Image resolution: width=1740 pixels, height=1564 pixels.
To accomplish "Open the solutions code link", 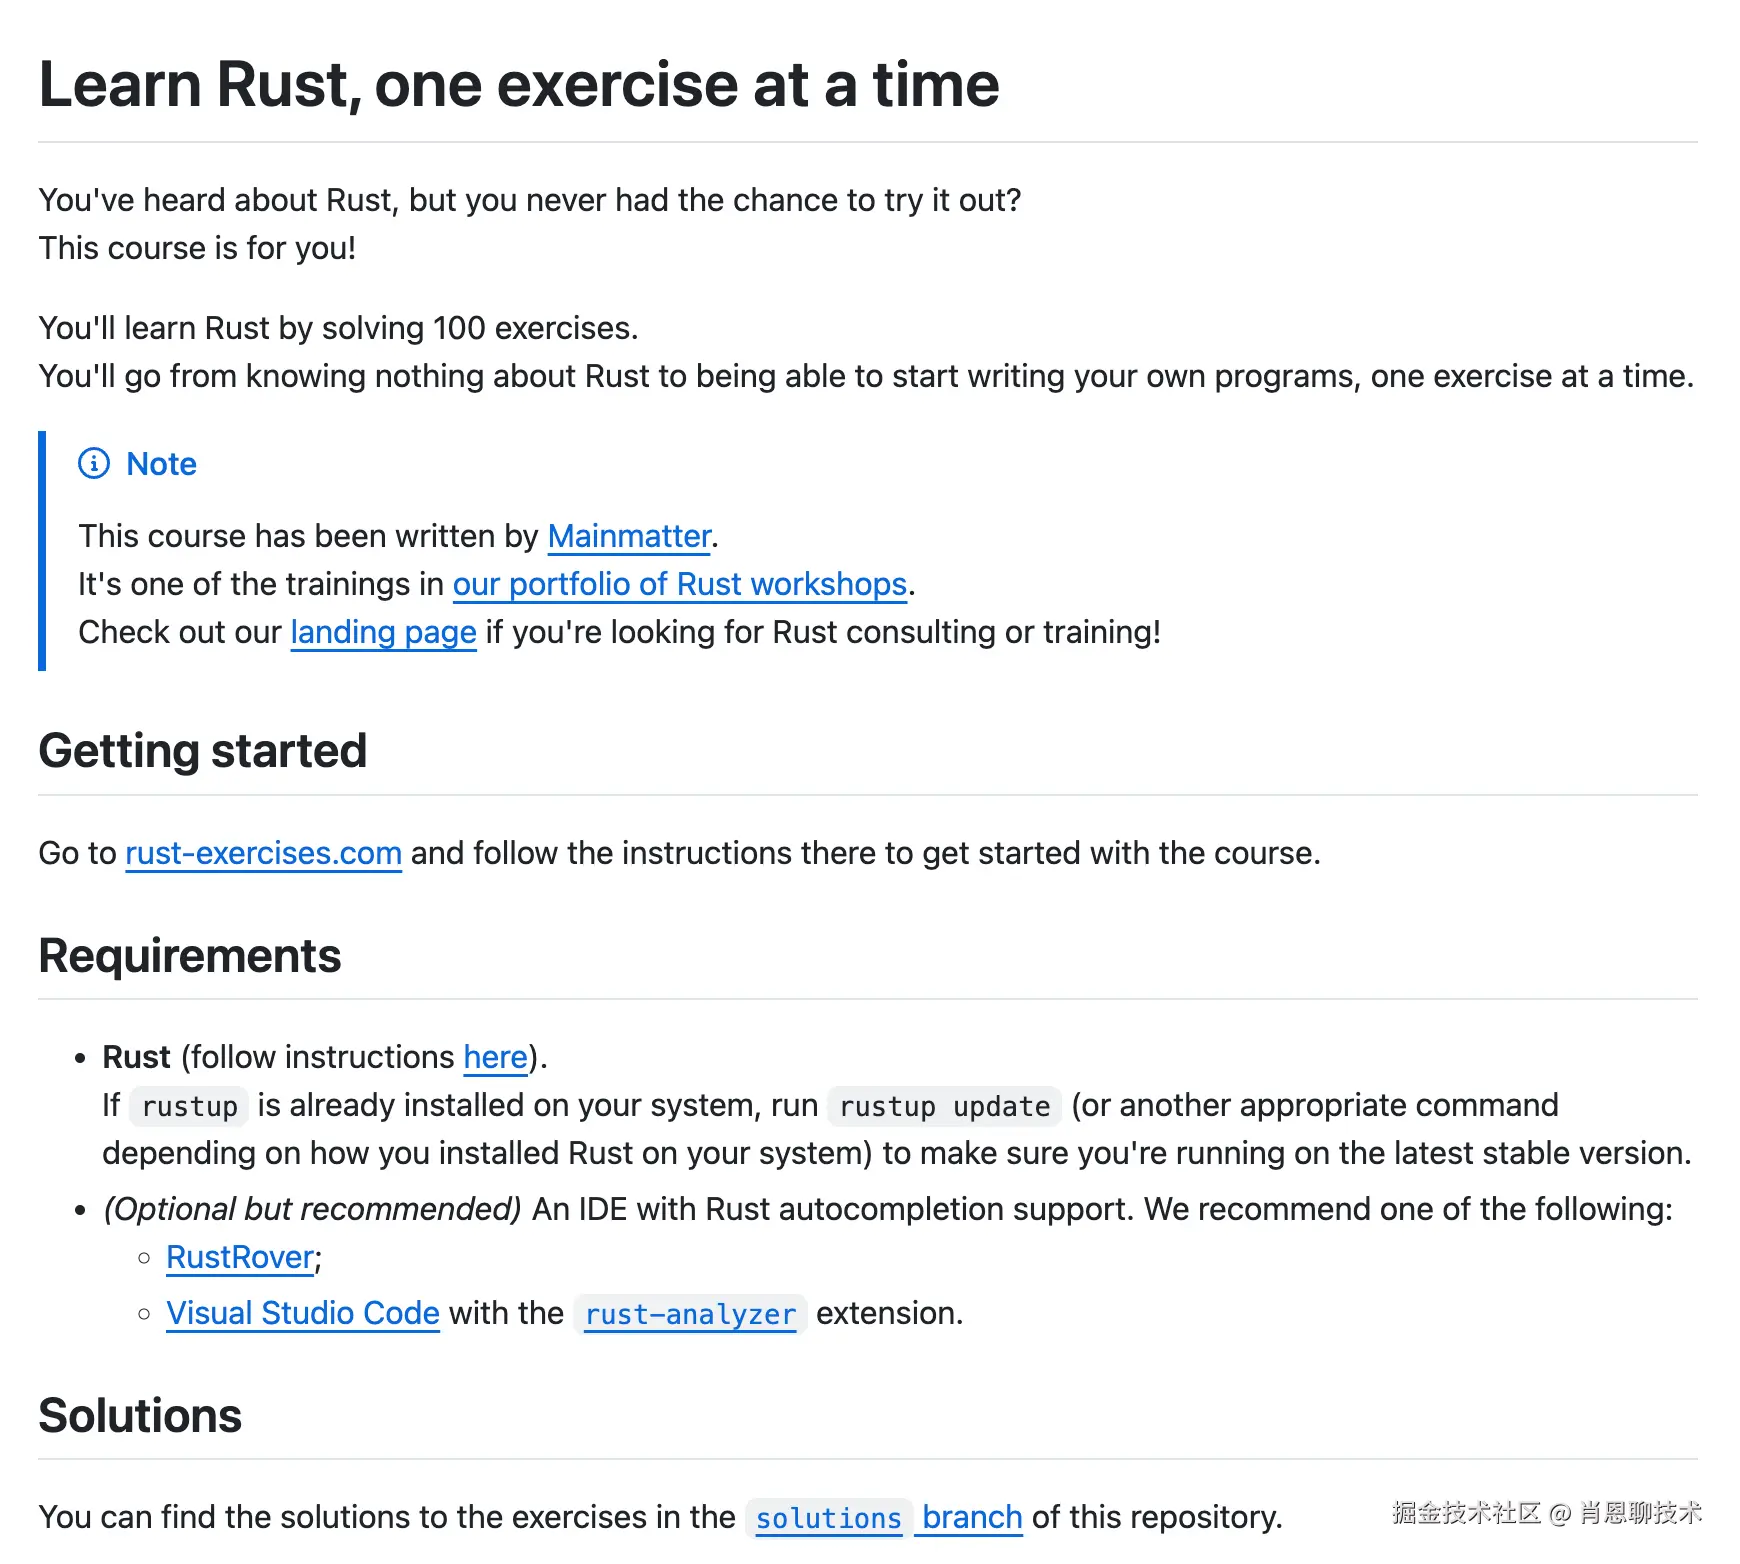I will (828, 1519).
